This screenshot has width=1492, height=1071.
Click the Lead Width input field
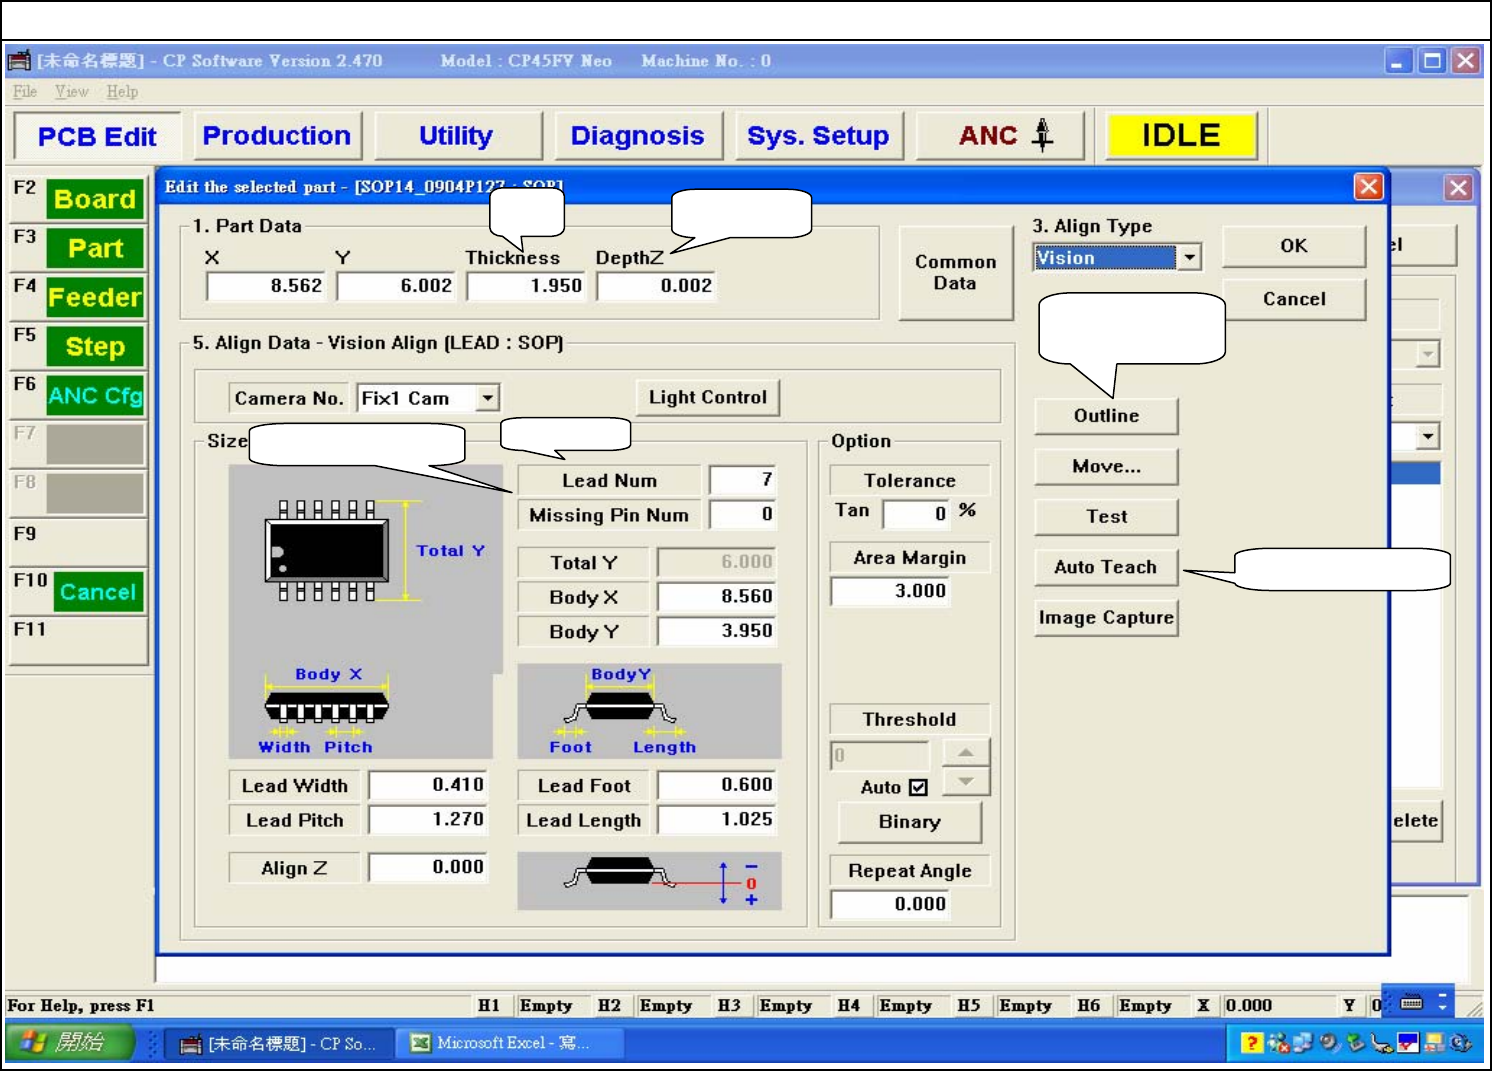[x=427, y=785]
